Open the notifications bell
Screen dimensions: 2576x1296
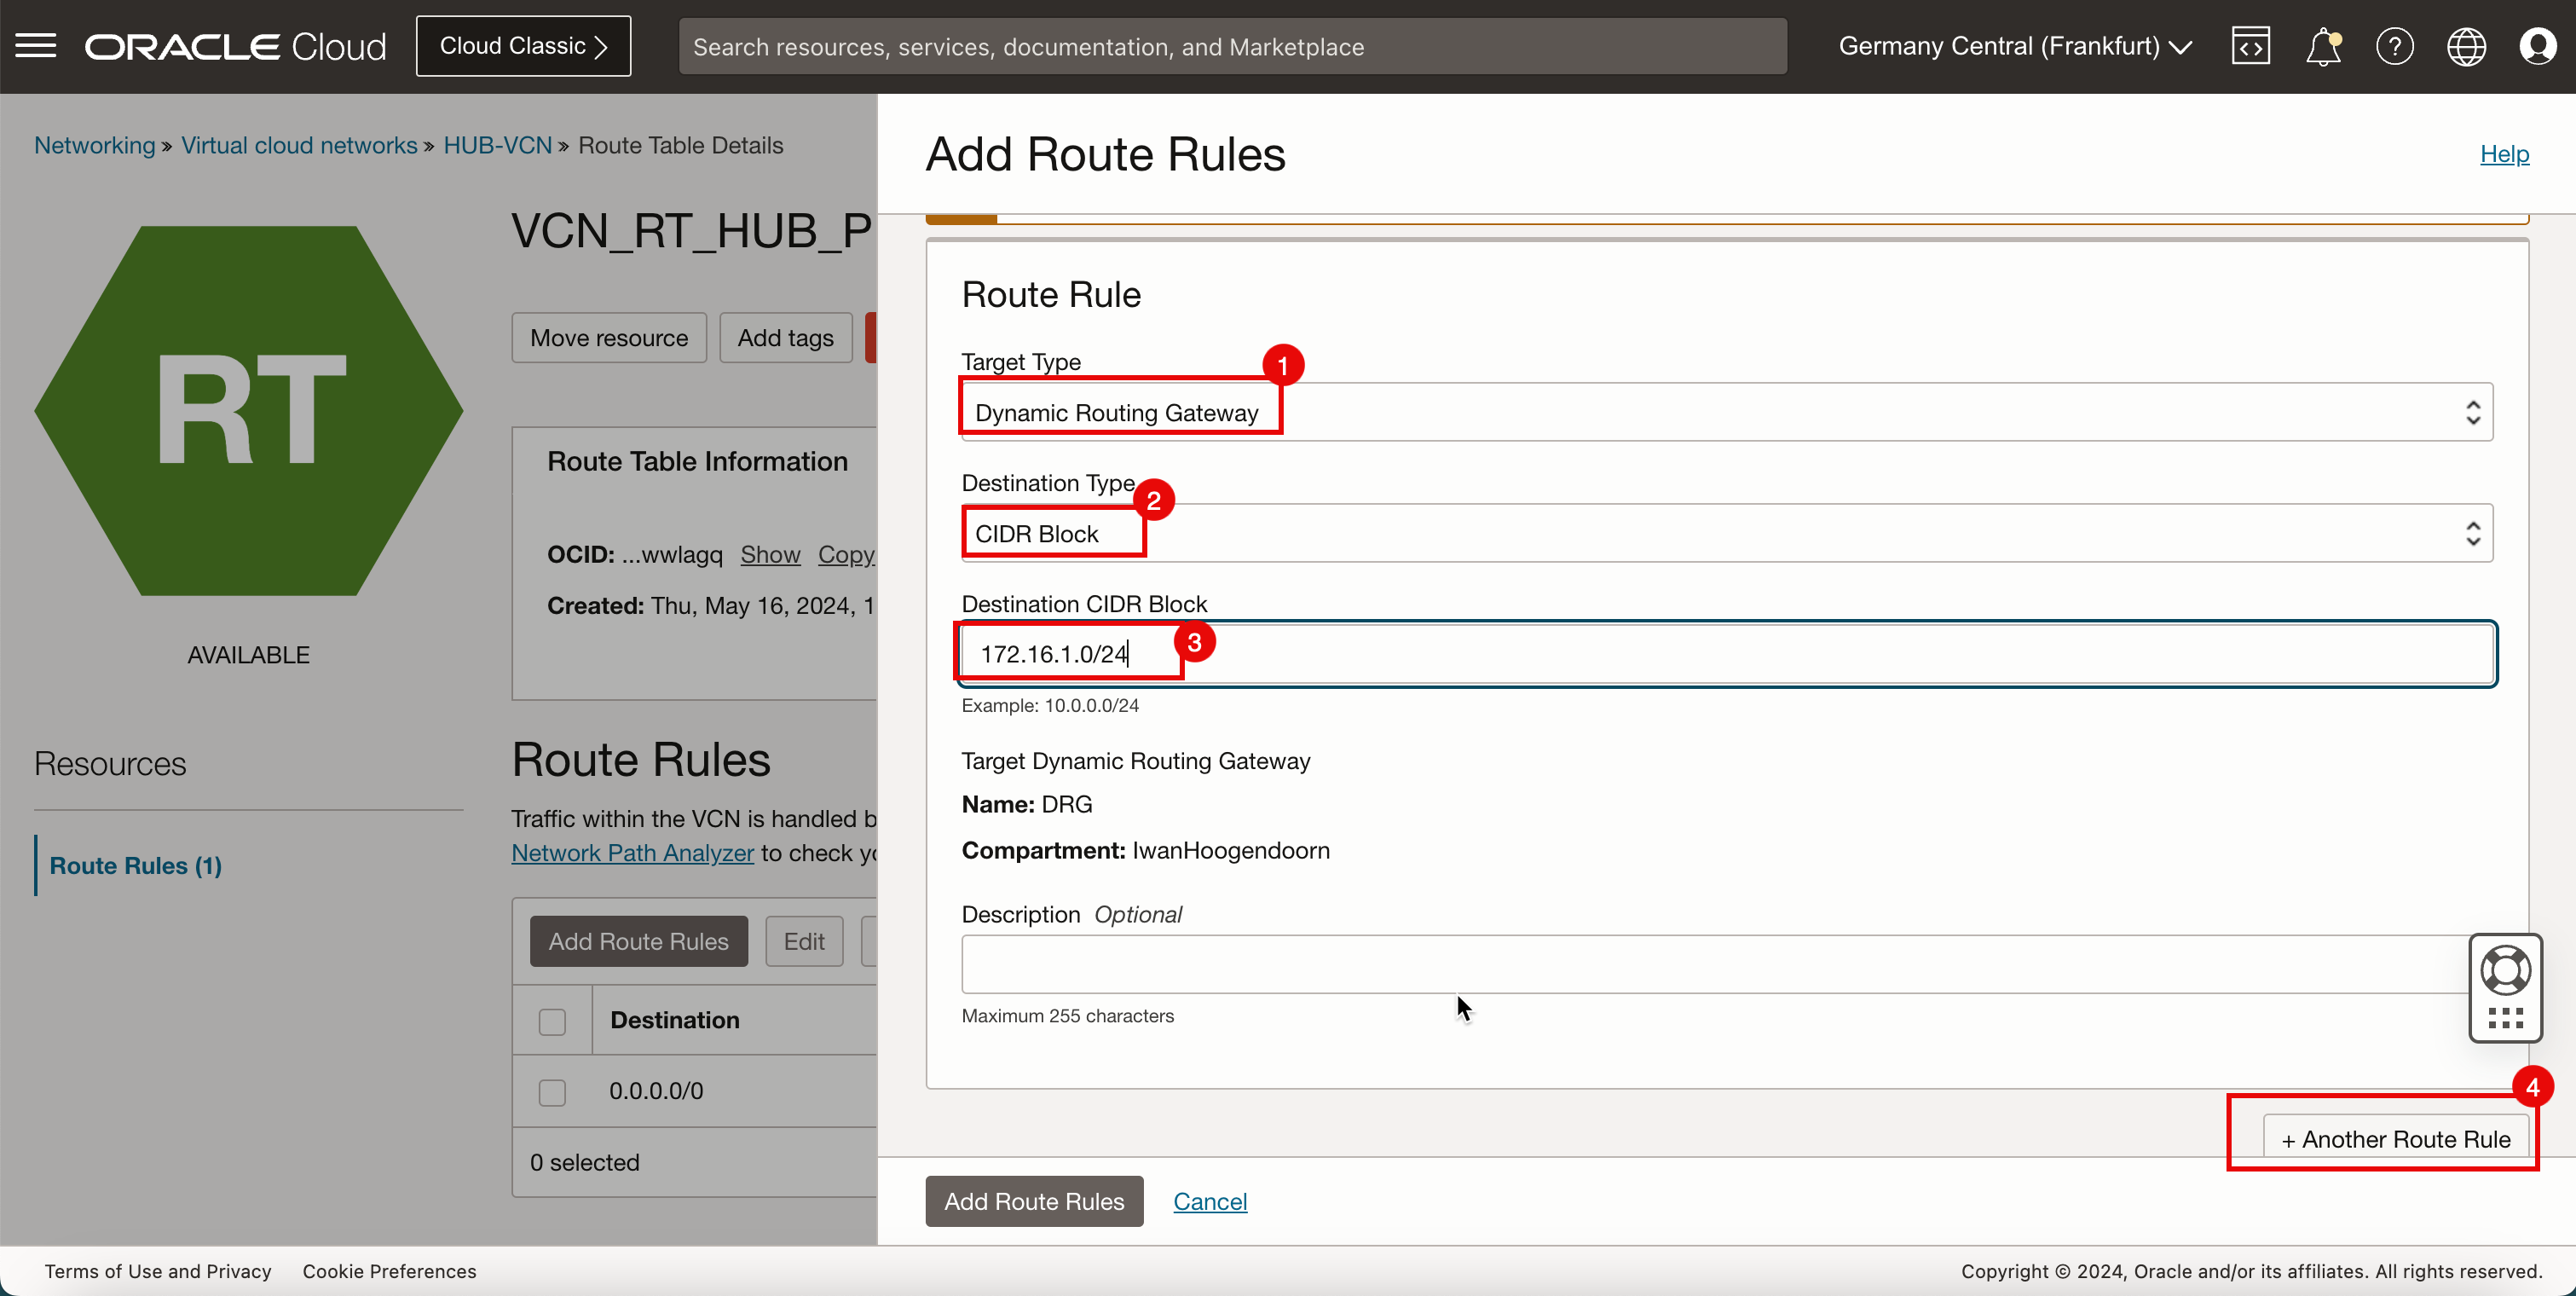pyautogui.click(x=2322, y=46)
